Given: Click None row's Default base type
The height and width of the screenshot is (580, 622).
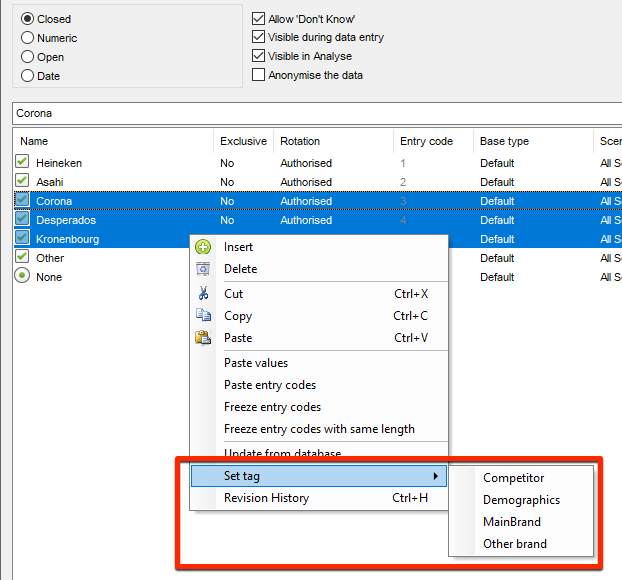Looking at the screenshot, I should [497, 277].
